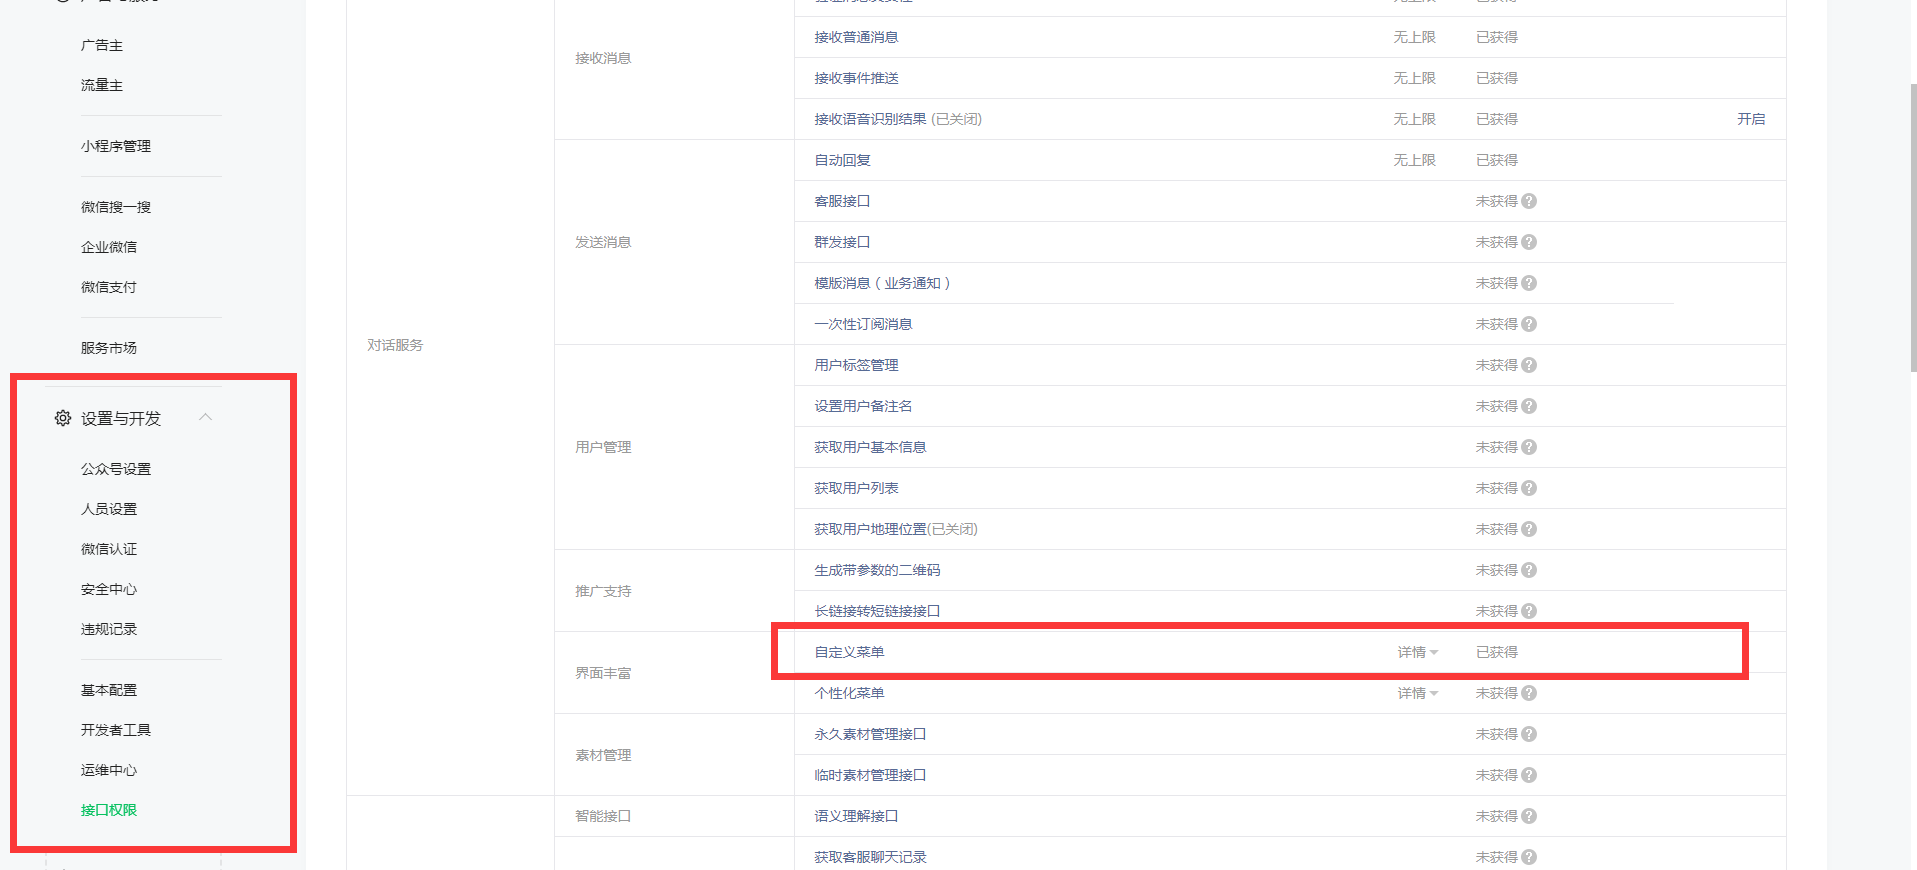Expand 详情 dropdown for 个性化菜单
Screen dimensions: 1917x870
click(x=1418, y=693)
